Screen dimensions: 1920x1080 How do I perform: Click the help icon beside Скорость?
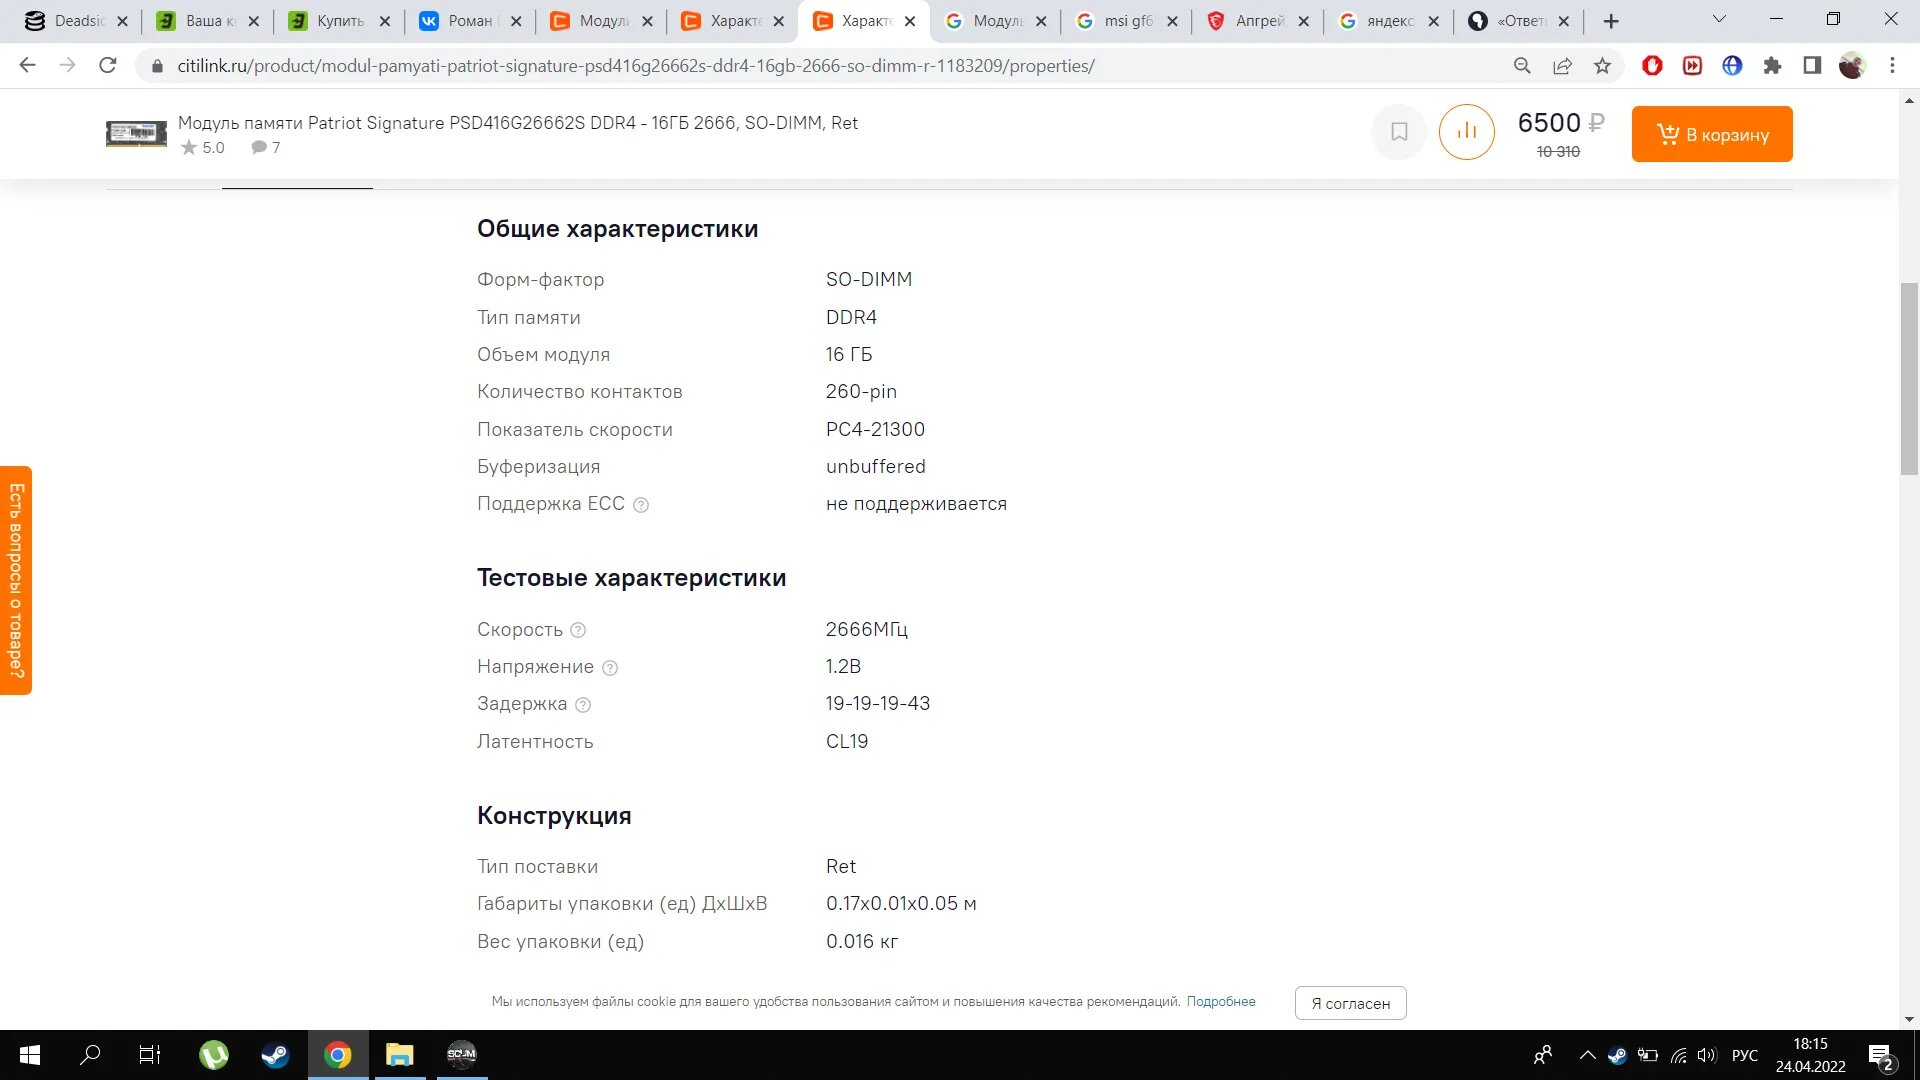click(x=578, y=630)
